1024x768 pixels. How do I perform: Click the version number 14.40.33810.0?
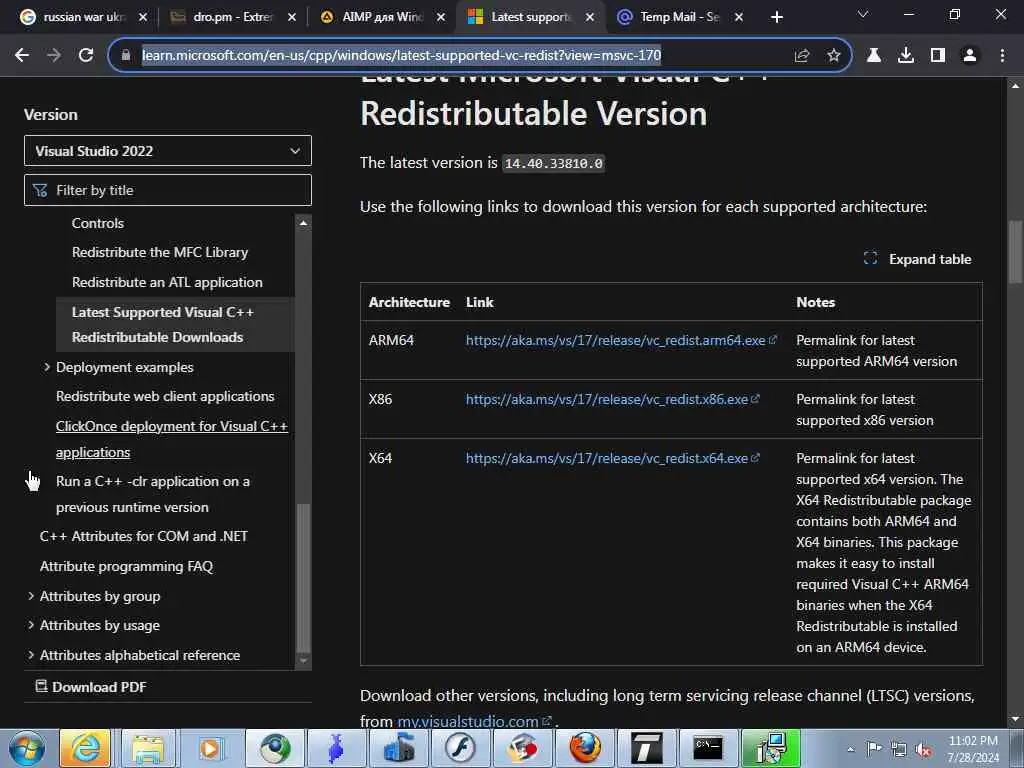pos(553,163)
